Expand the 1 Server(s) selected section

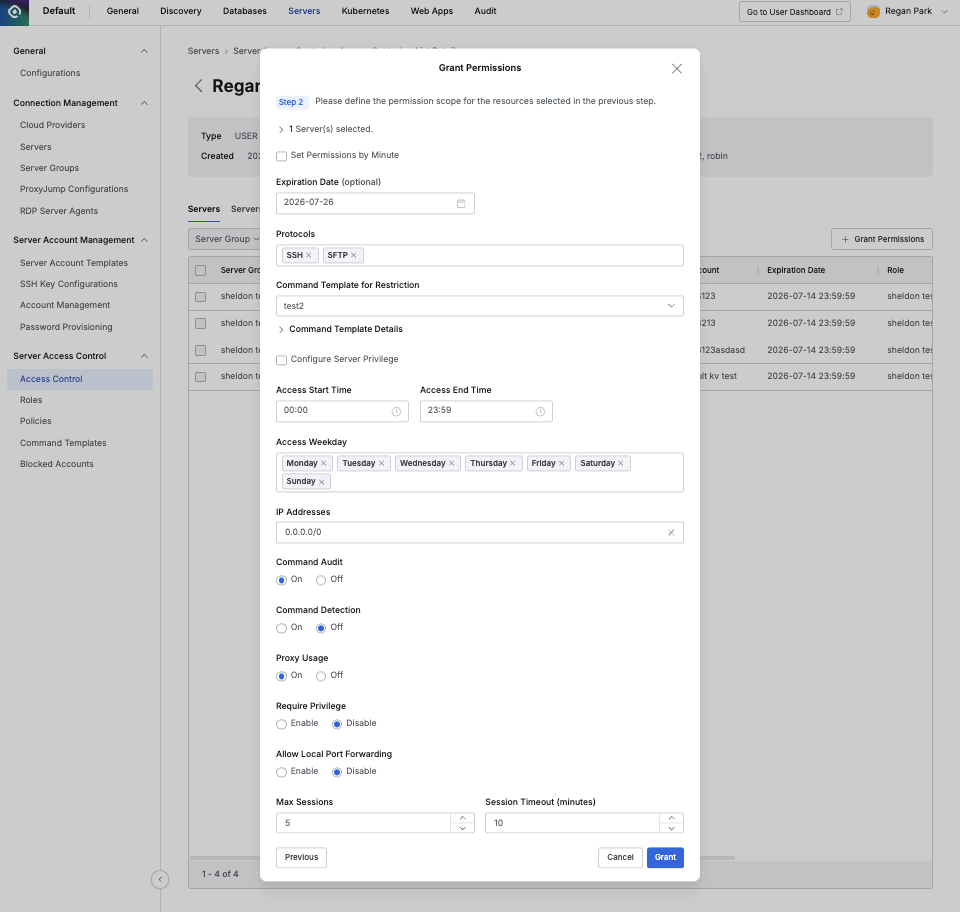281,130
